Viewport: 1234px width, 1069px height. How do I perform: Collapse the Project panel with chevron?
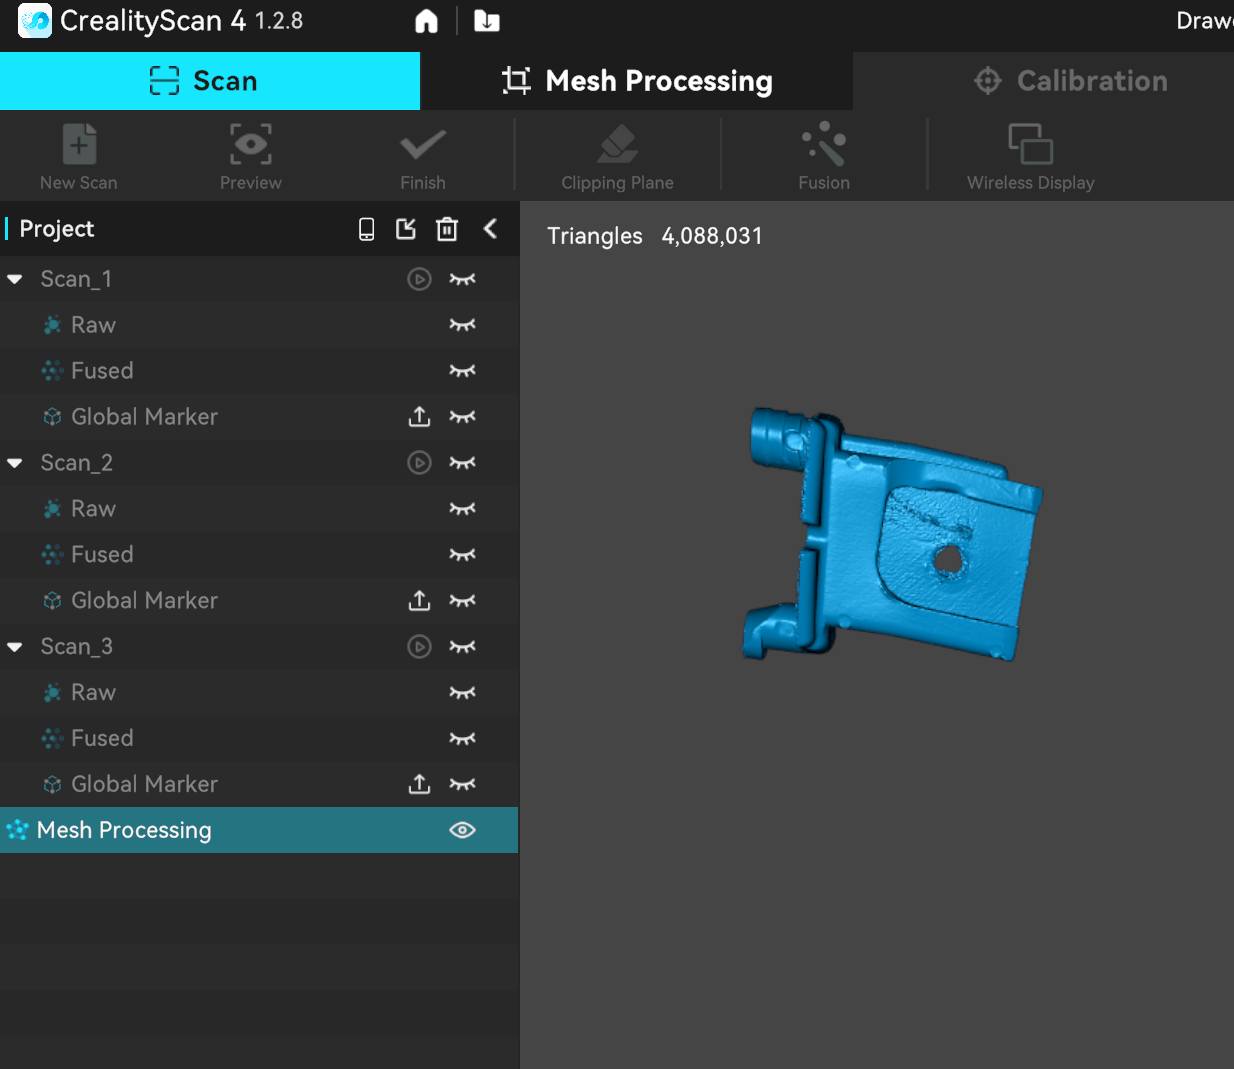(x=490, y=229)
